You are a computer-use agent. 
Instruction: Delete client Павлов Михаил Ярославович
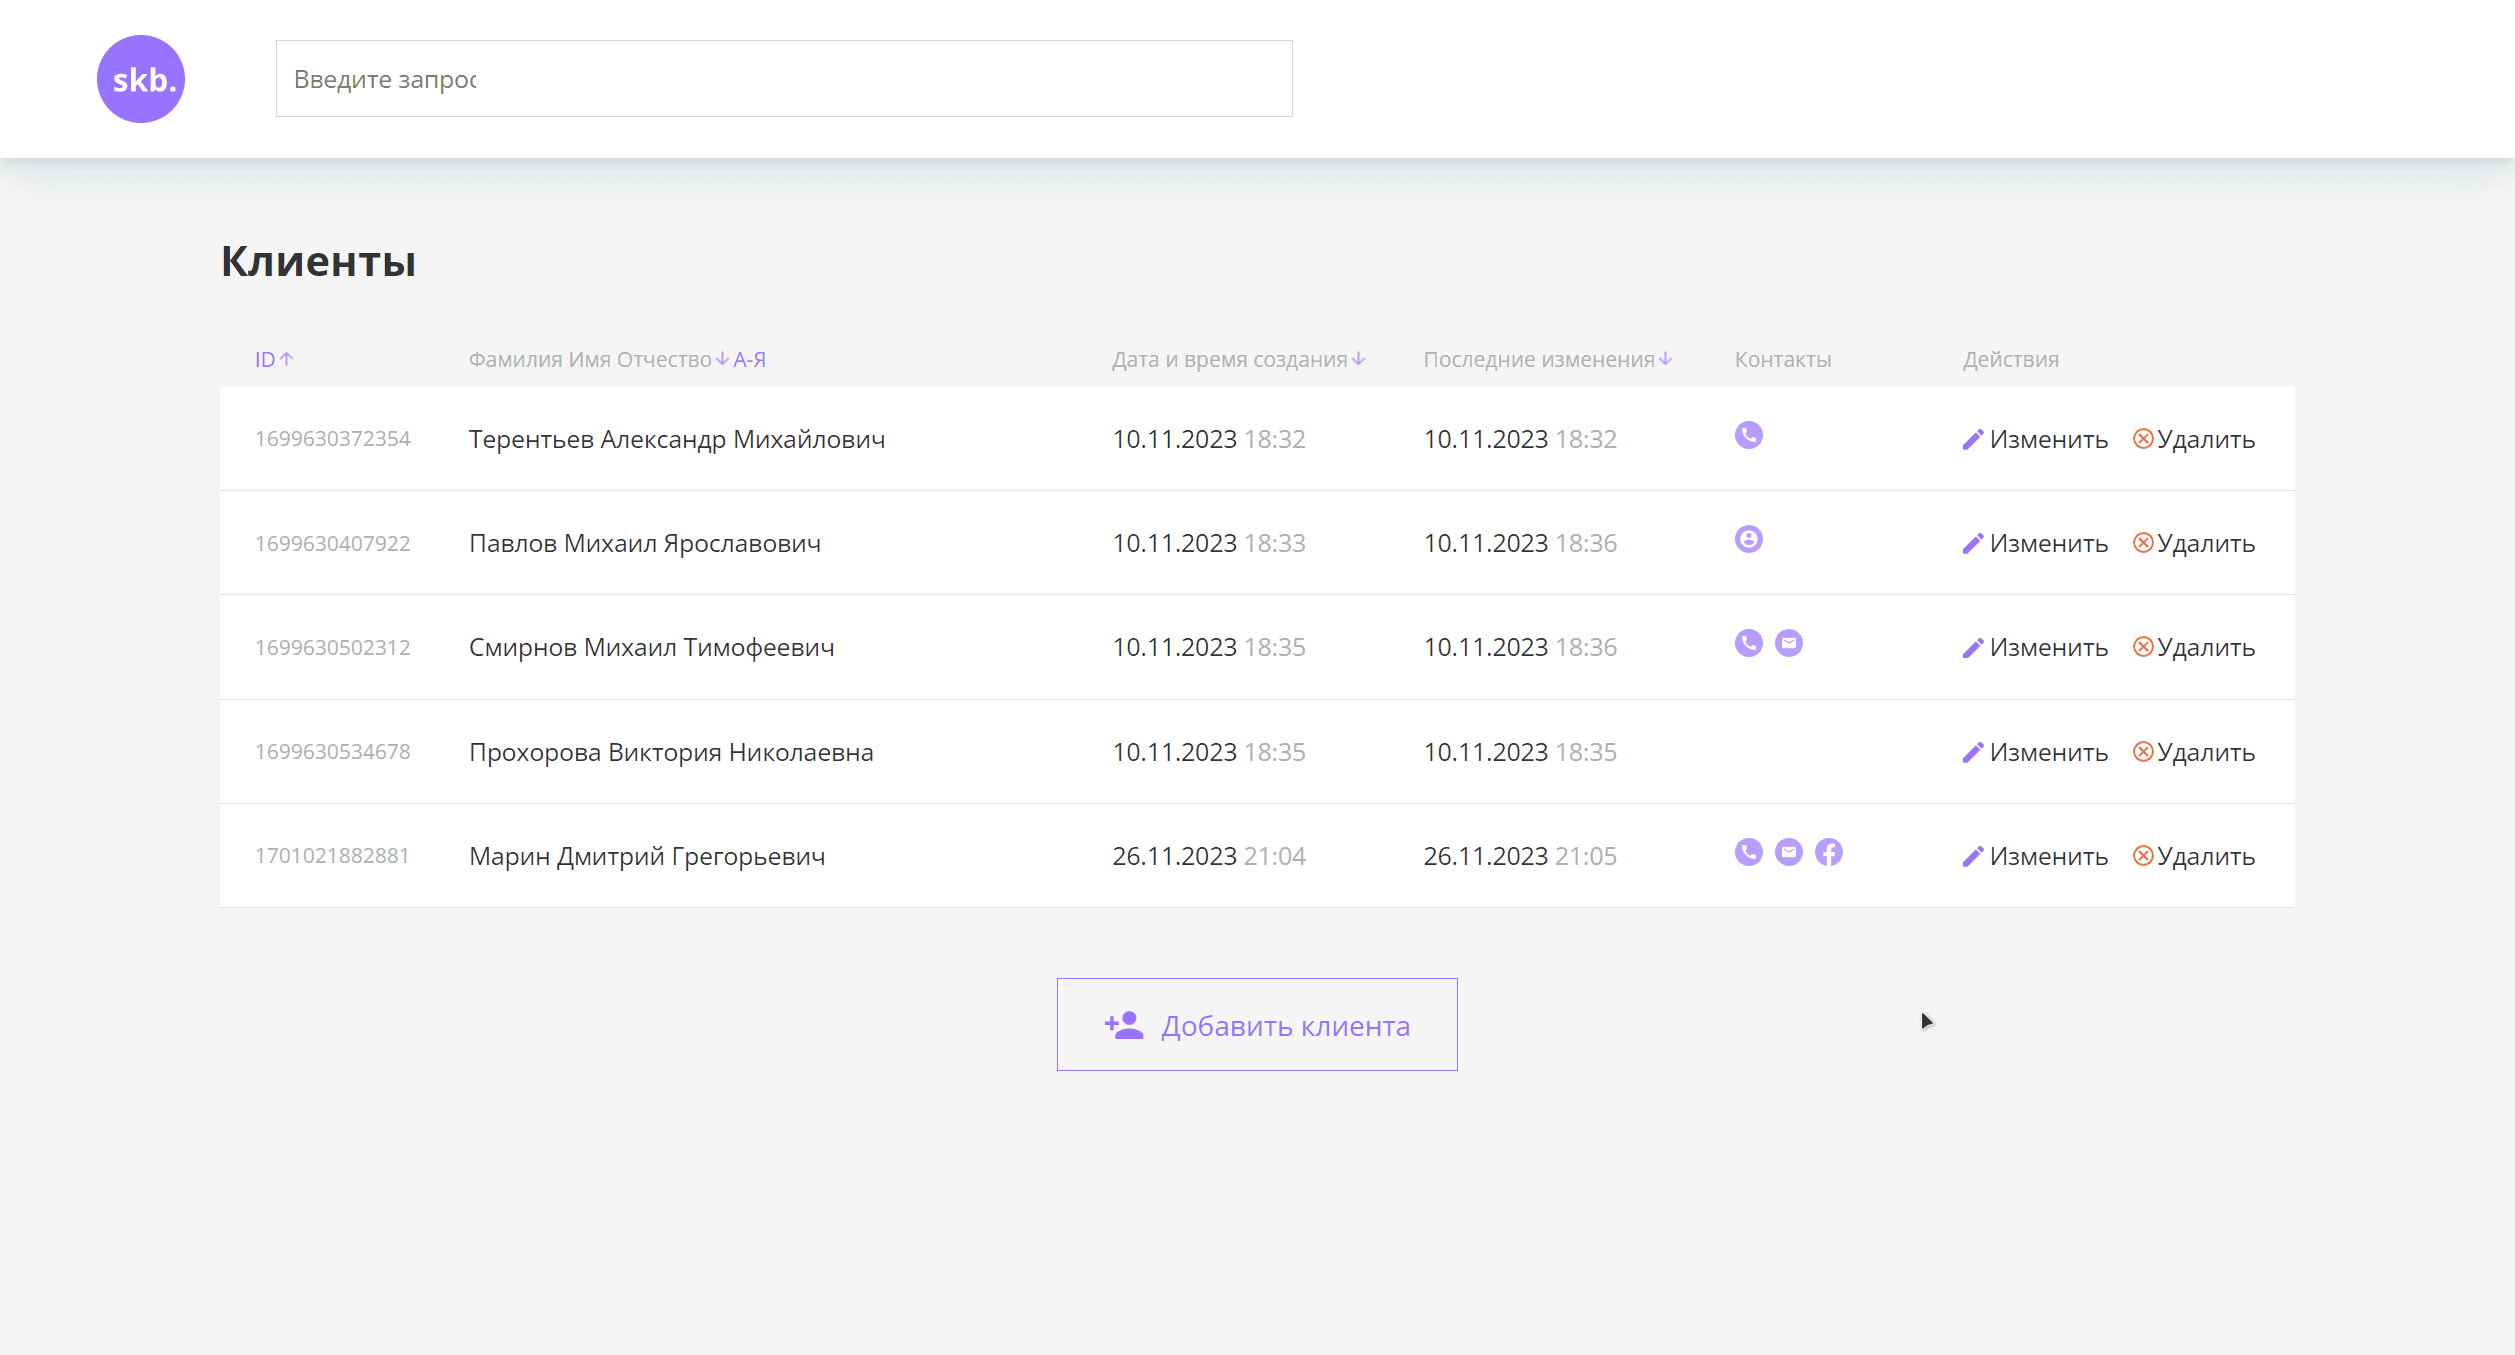coord(2193,544)
